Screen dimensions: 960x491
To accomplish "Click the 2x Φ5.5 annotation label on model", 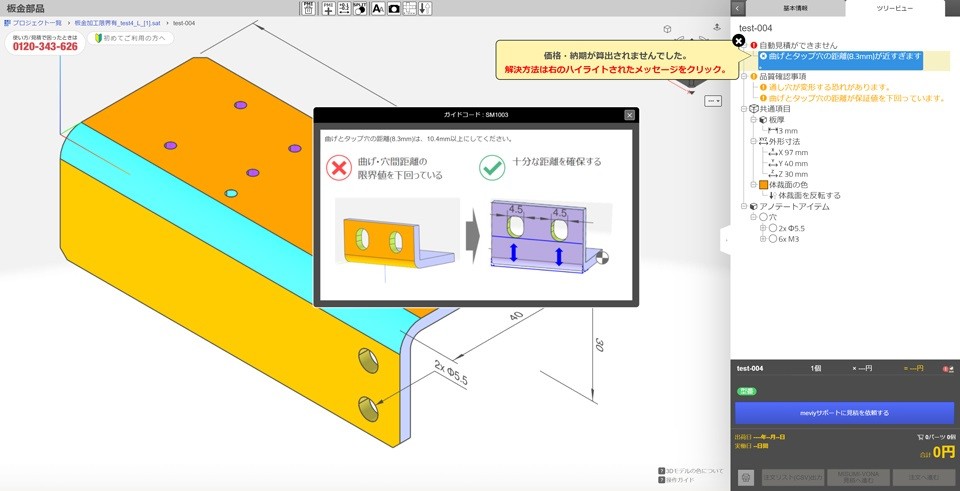I will coord(451,372).
